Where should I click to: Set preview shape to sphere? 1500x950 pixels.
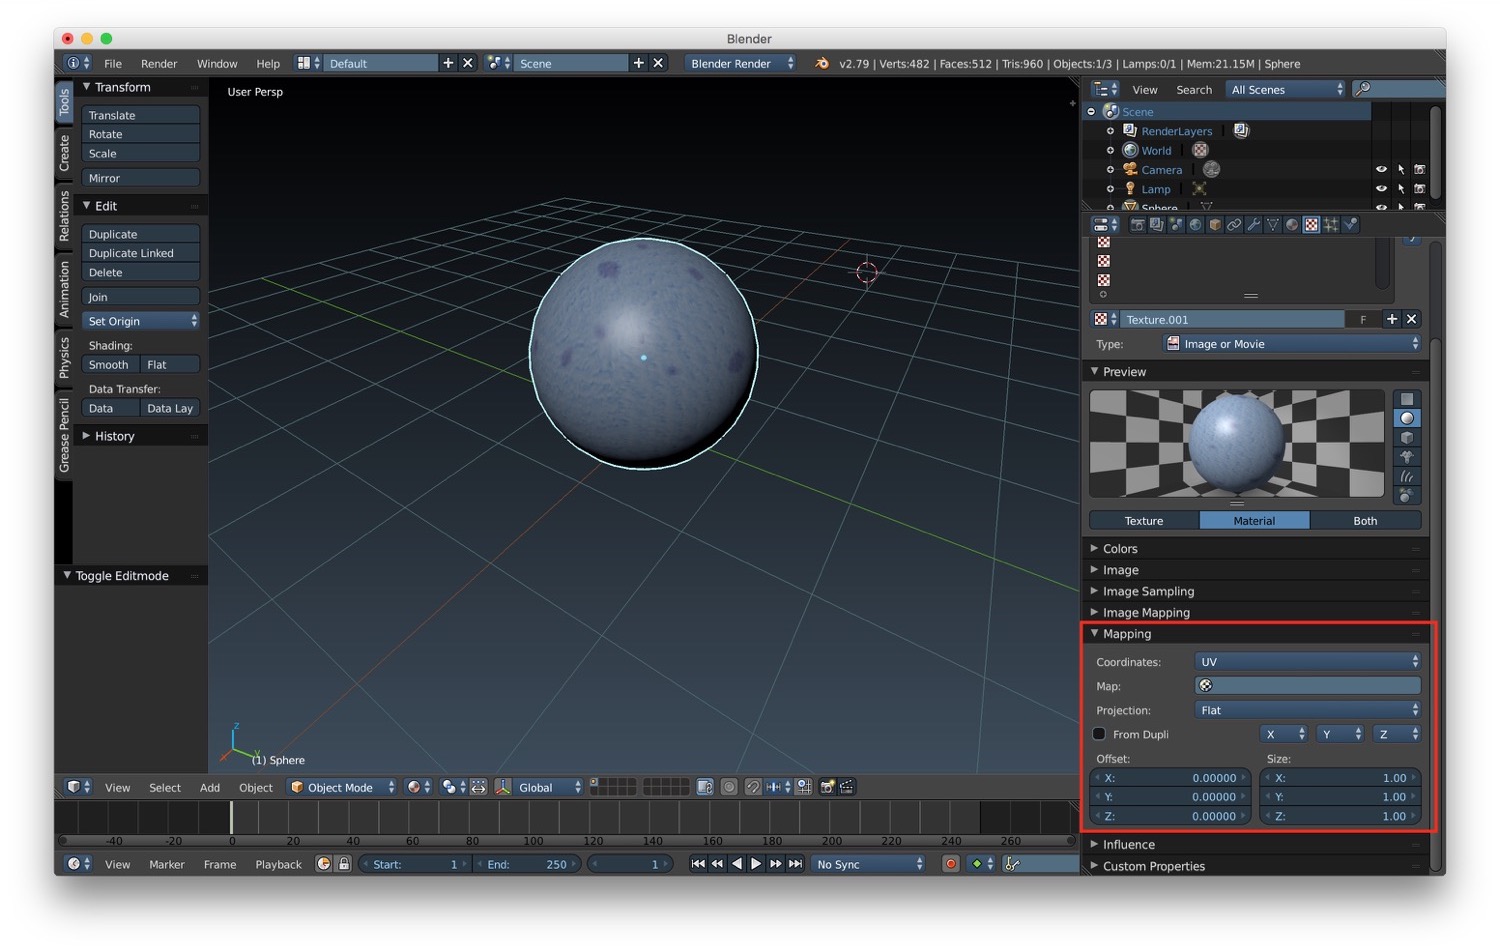pyautogui.click(x=1407, y=418)
